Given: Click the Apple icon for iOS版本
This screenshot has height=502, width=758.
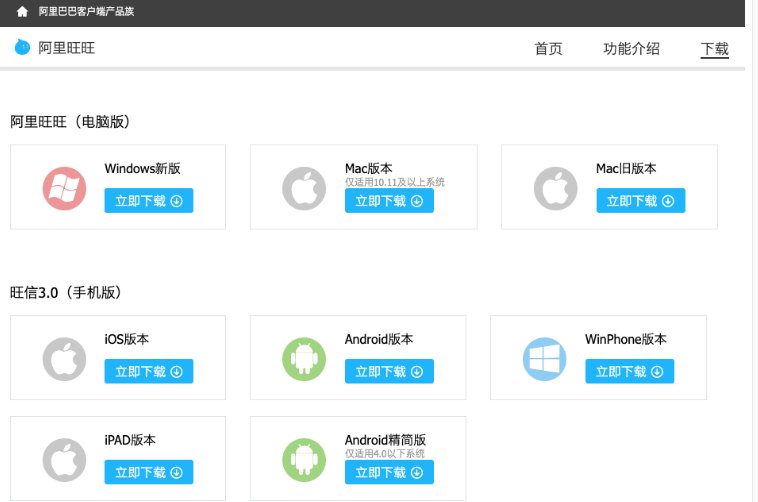Looking at the screenshot, I should click(64, 359).
